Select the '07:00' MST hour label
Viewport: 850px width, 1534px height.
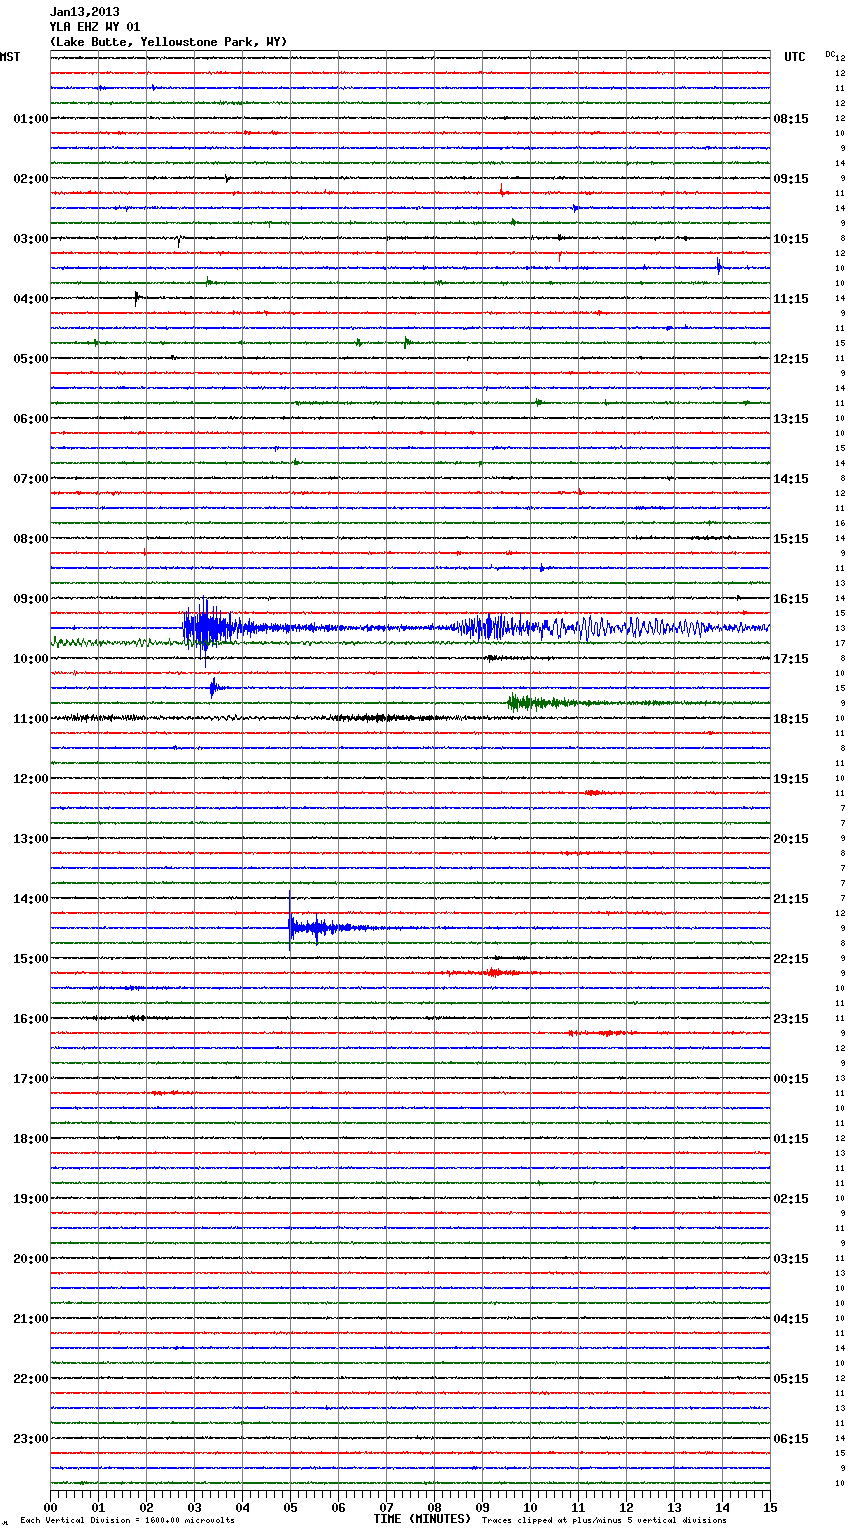(x=31, y=479)
